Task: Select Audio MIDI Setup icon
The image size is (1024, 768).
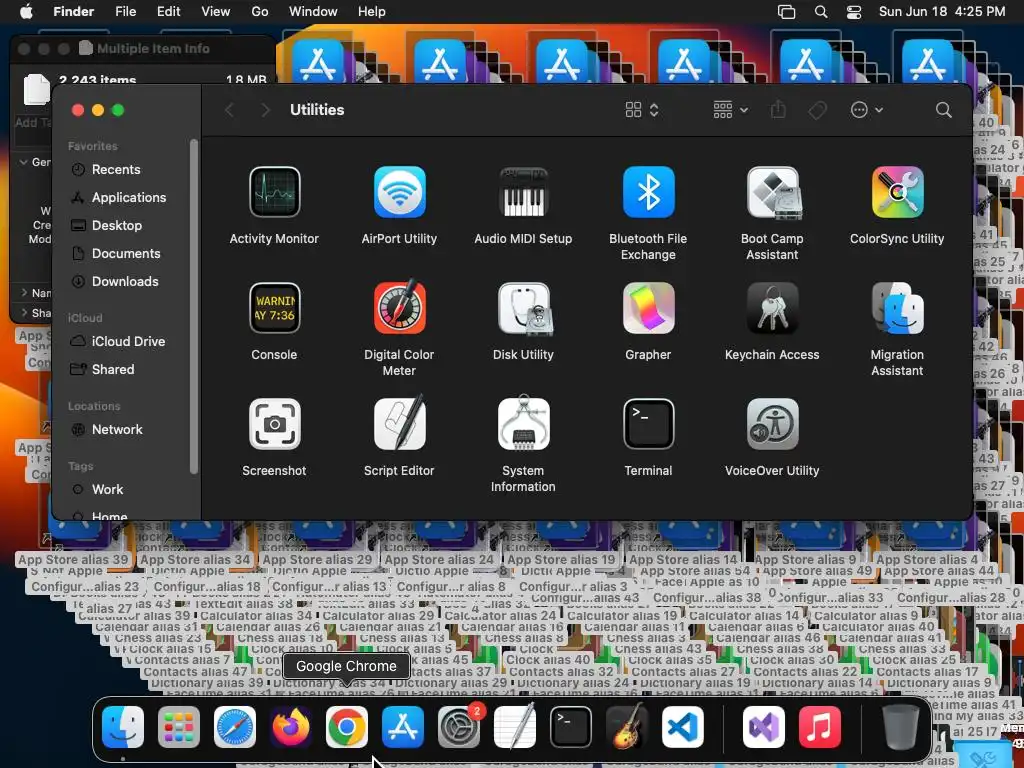Action: 523,192
